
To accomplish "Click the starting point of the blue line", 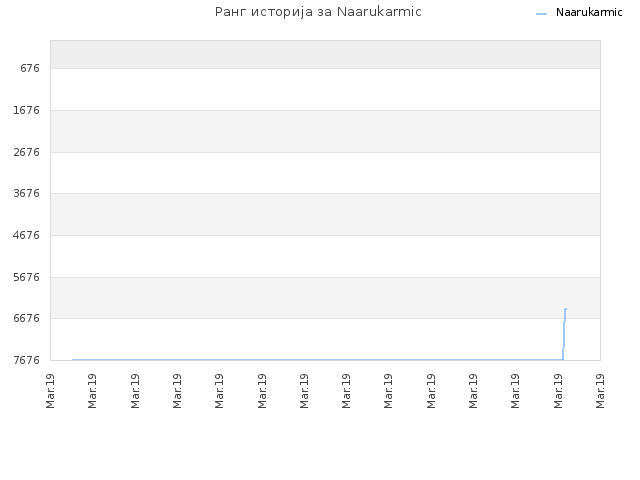I will coord(73,360).
